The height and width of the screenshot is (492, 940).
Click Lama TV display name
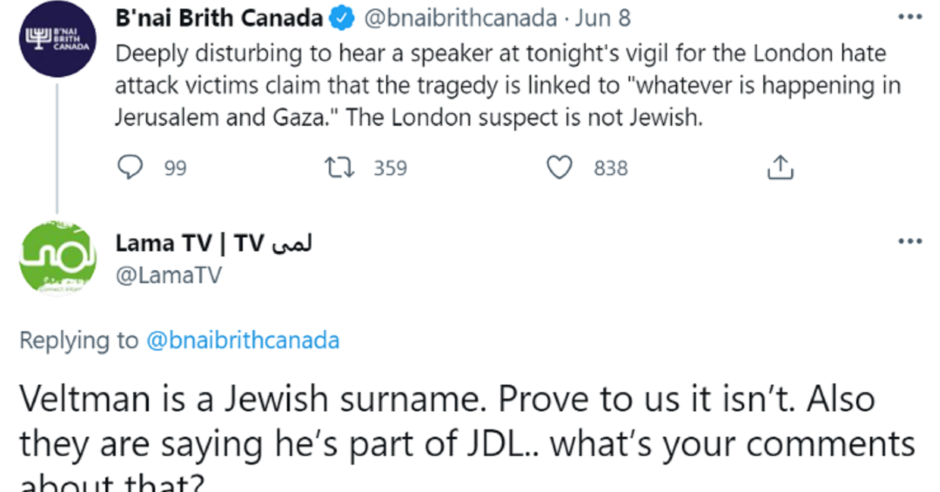coord(213,243)
